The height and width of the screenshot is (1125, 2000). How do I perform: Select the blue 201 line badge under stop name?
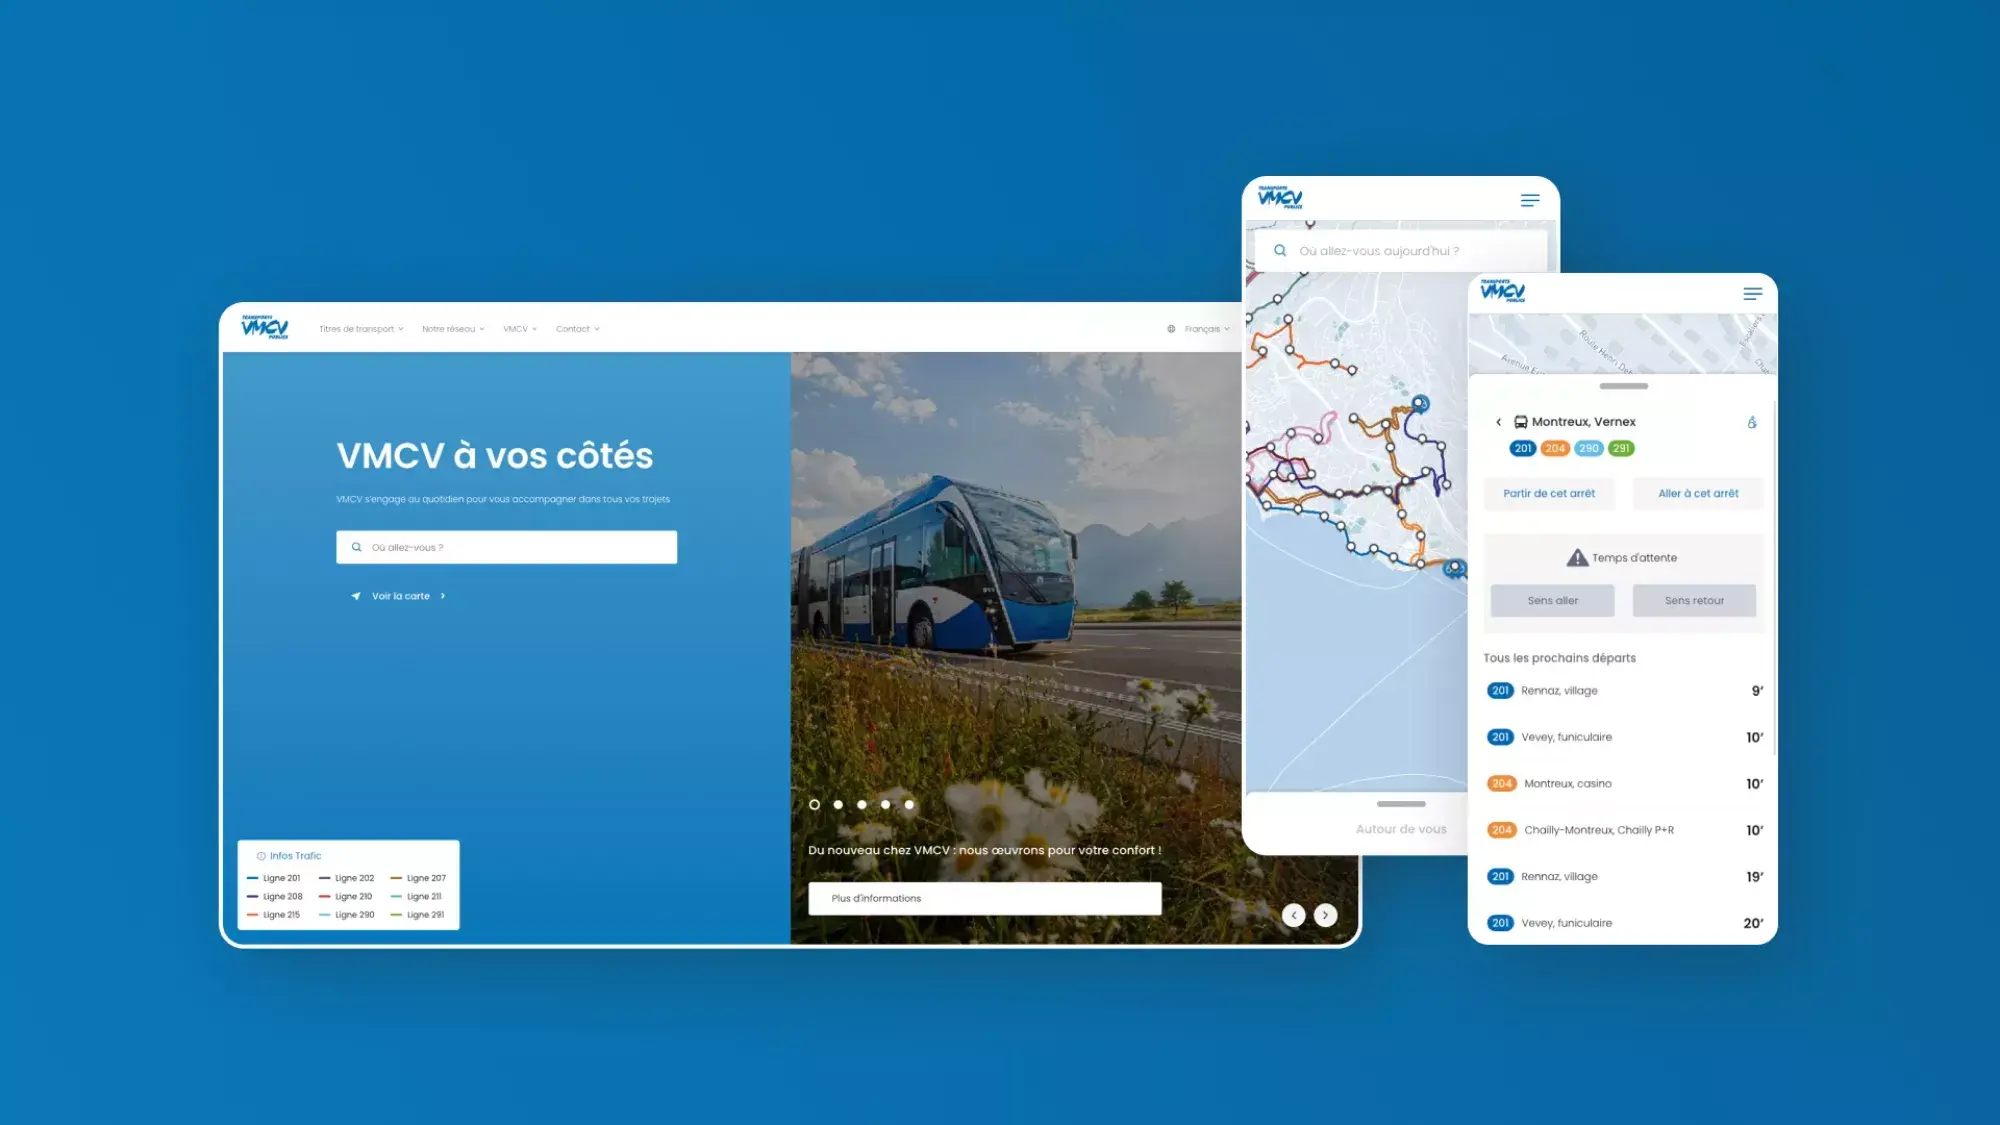(x=1523, y=448)
